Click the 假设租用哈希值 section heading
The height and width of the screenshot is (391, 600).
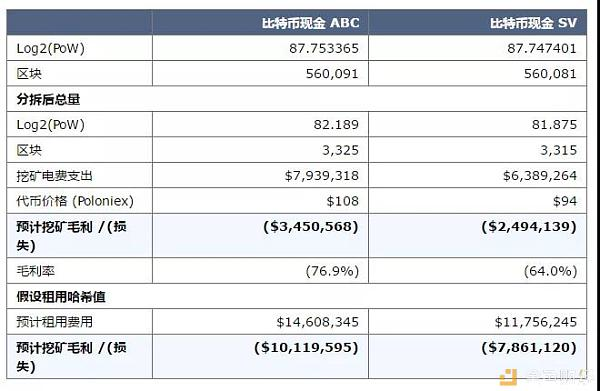[61, 297]
